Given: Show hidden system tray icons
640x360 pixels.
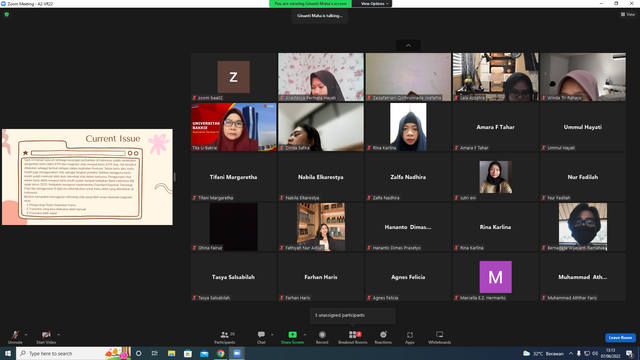Looking at the screenshot, I should coord(571,353).
